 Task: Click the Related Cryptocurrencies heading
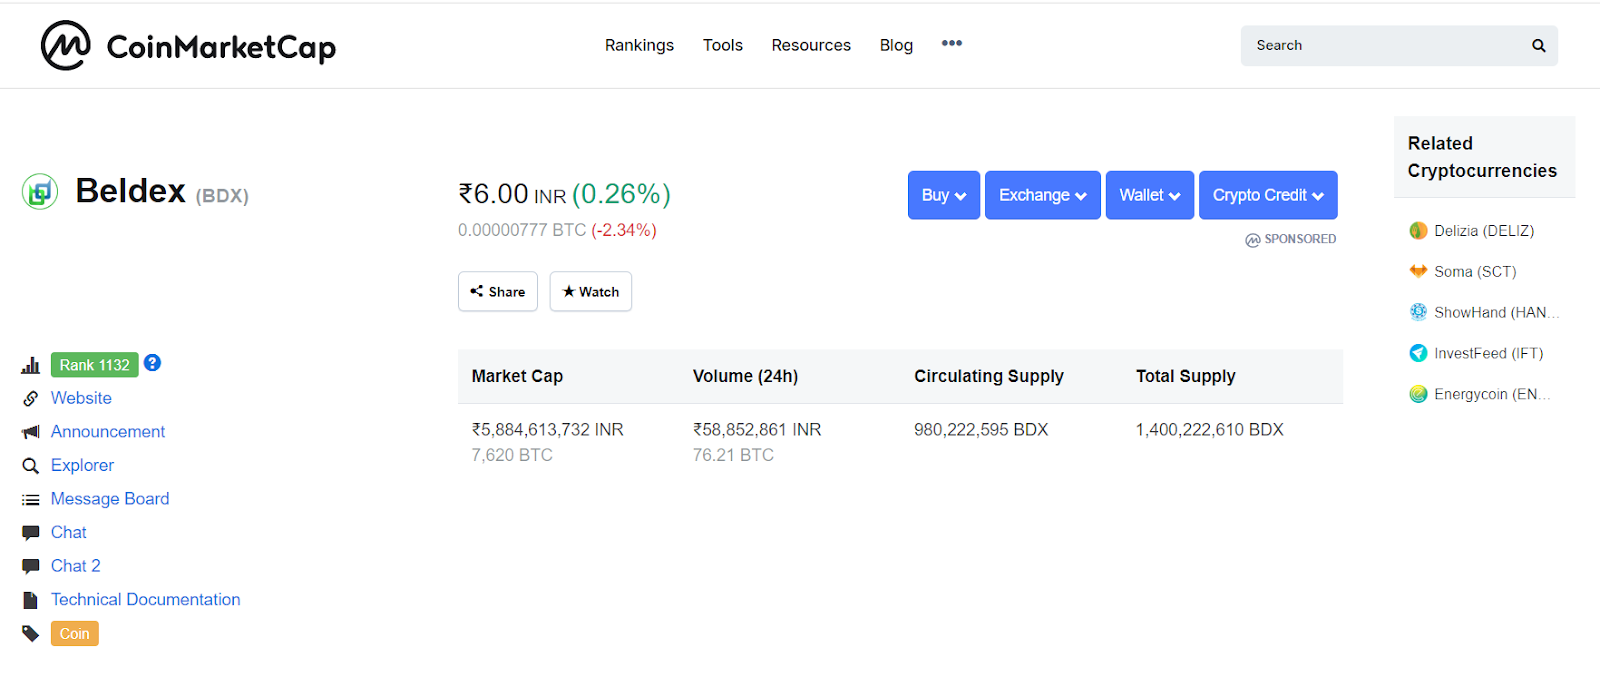(1482, 157)
